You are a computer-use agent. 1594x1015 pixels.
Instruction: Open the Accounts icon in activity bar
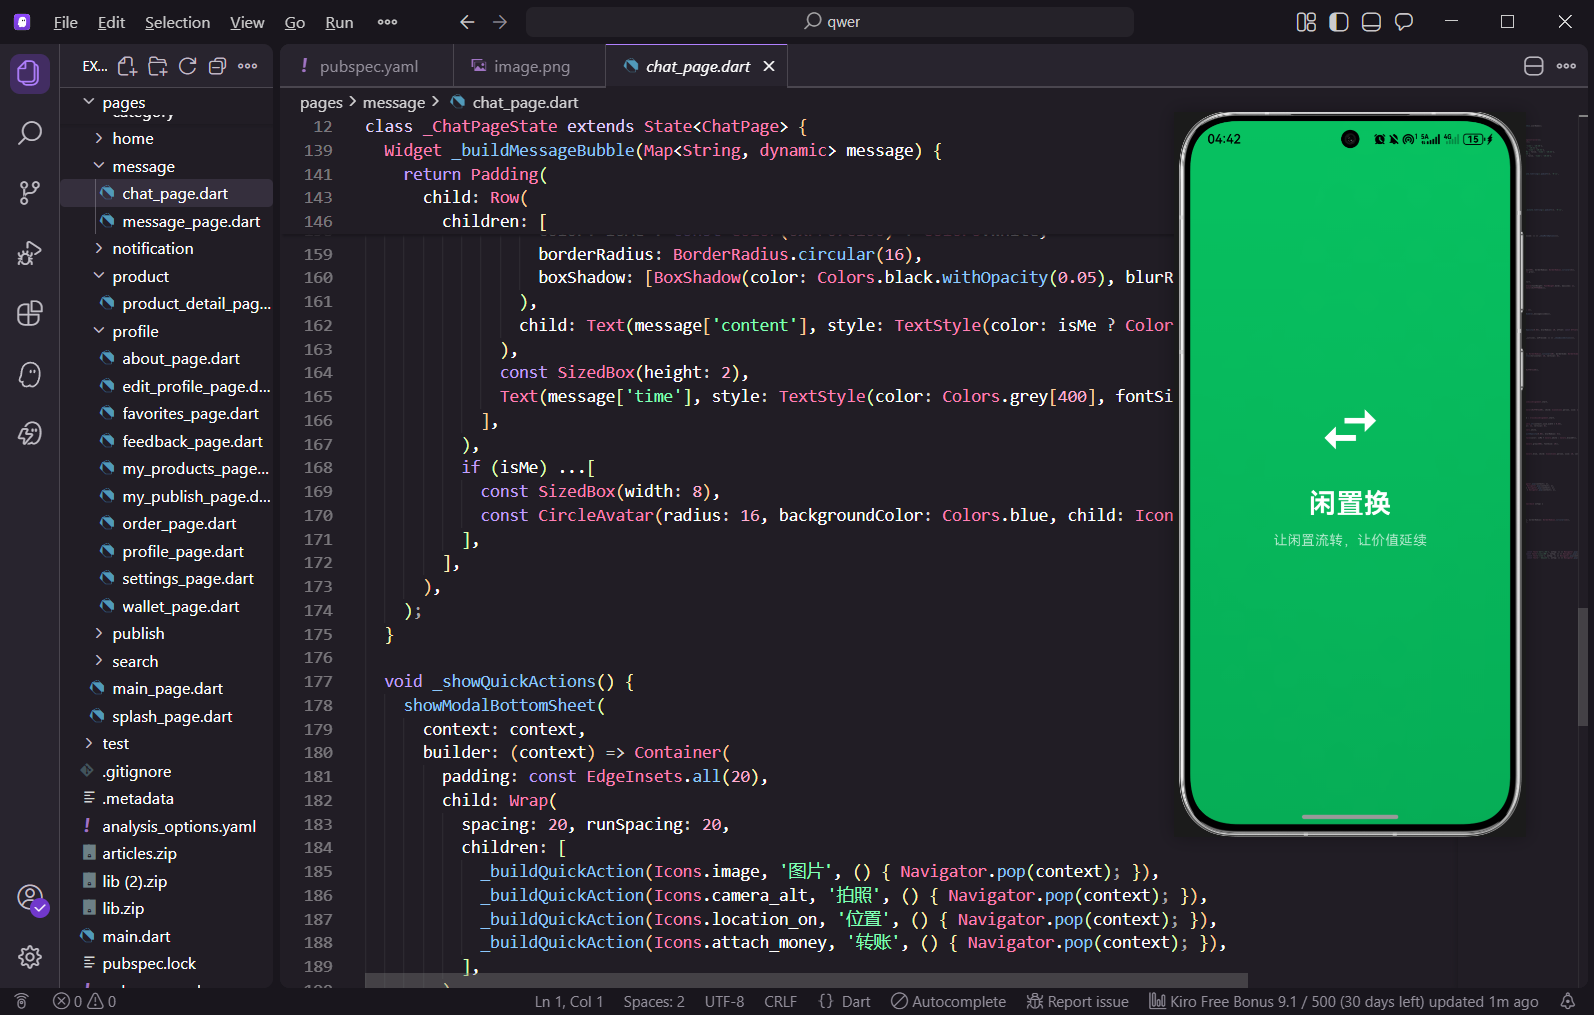click(x=30, y=897)
